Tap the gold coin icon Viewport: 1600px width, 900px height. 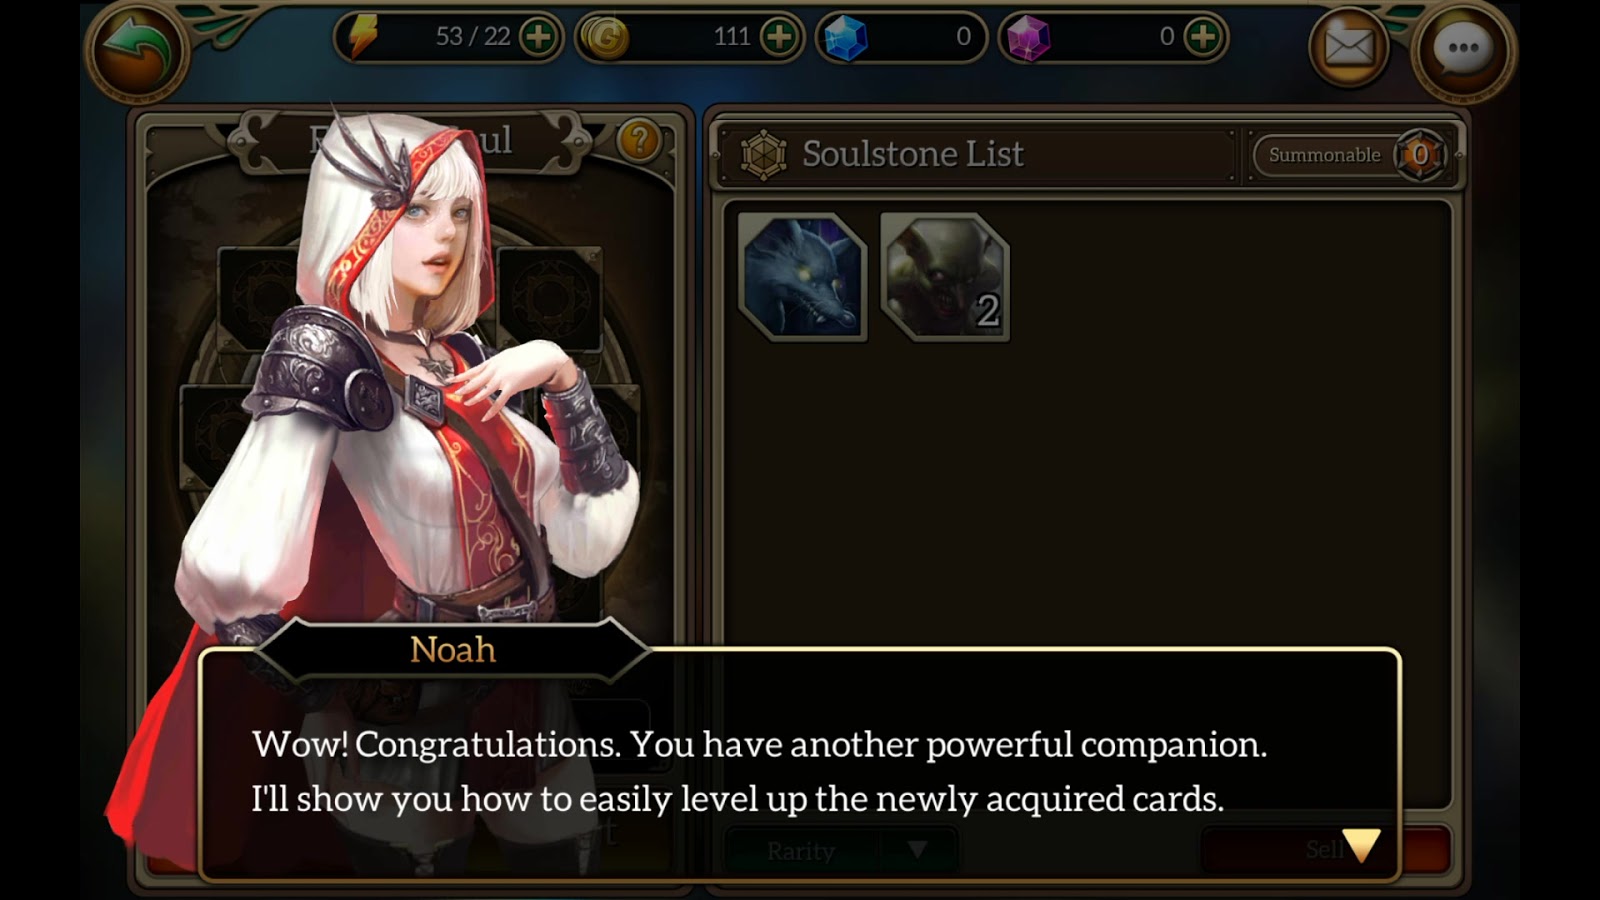tap(605, 38)
